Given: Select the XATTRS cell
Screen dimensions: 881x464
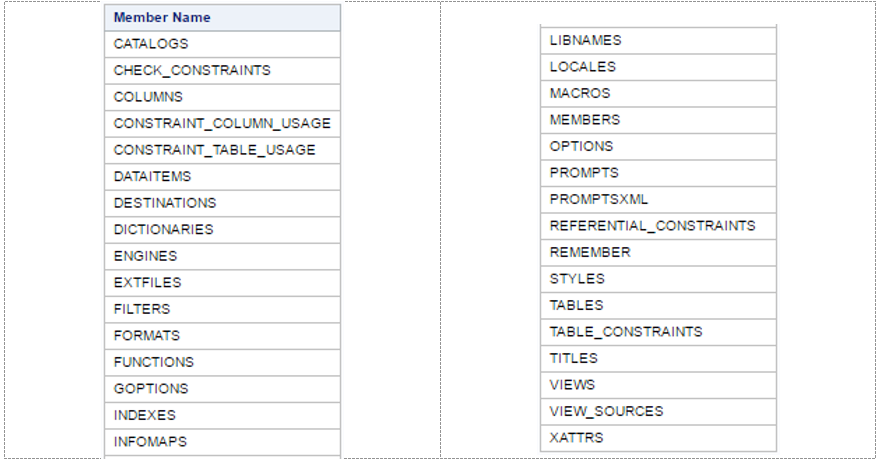Looking at the screenshot, I should pyautogui.click(x=577, y=438).
